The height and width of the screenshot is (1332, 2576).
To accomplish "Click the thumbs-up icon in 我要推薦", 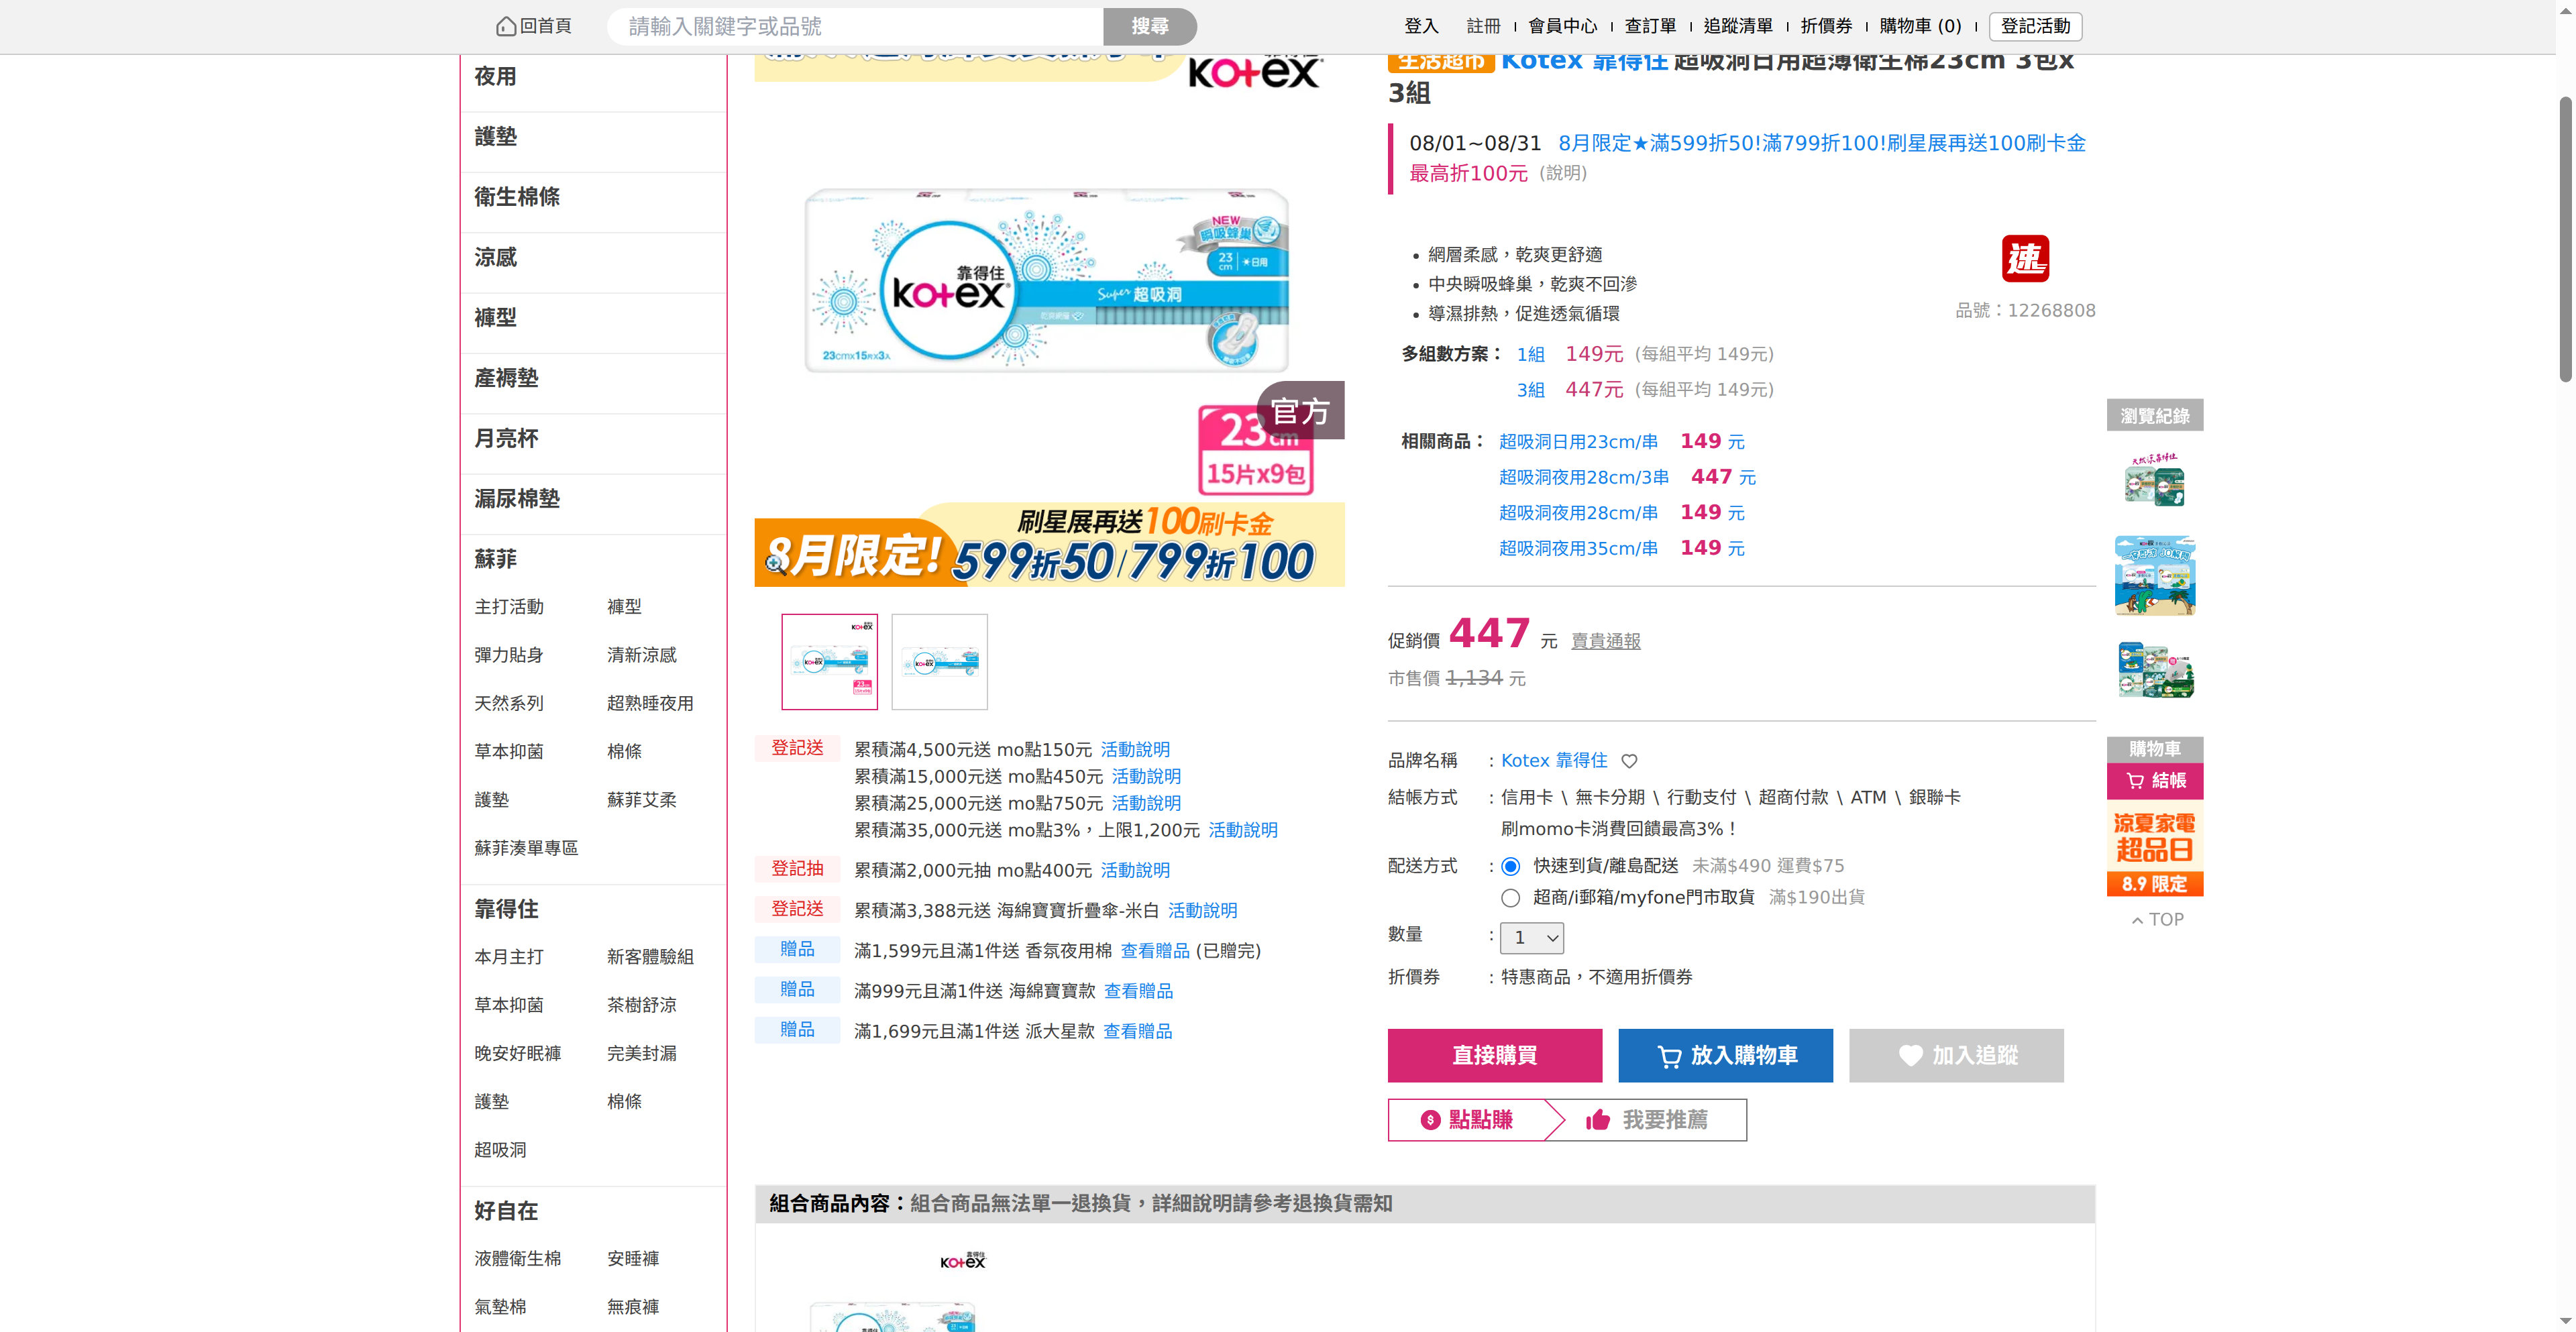I will (x=1598, y=1120).
